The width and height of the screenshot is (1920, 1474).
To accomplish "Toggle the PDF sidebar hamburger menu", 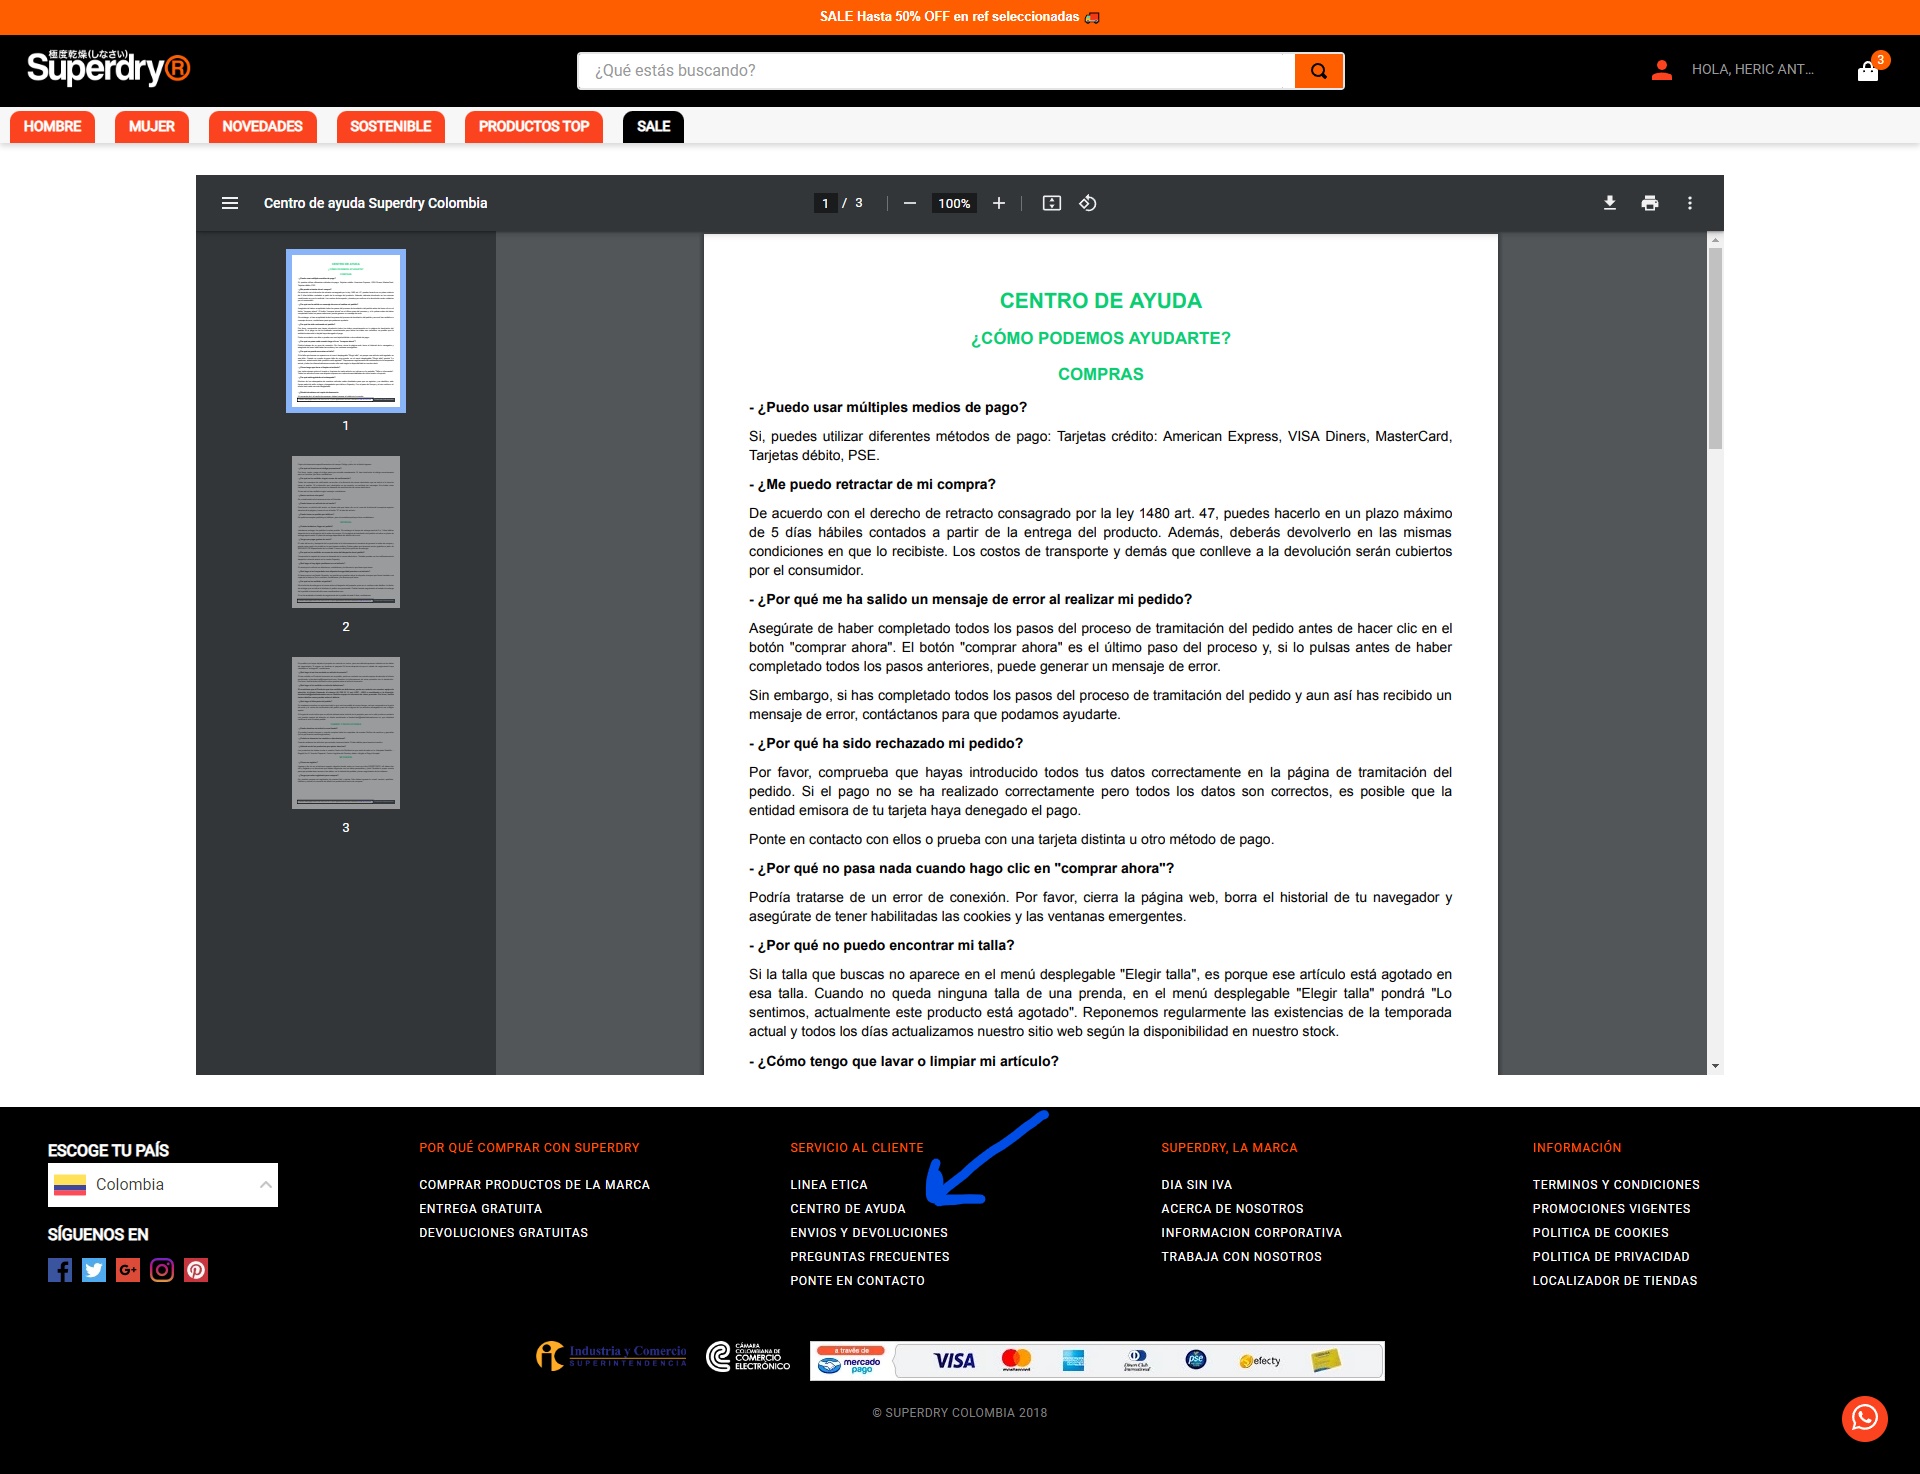I will click(230, 203).
